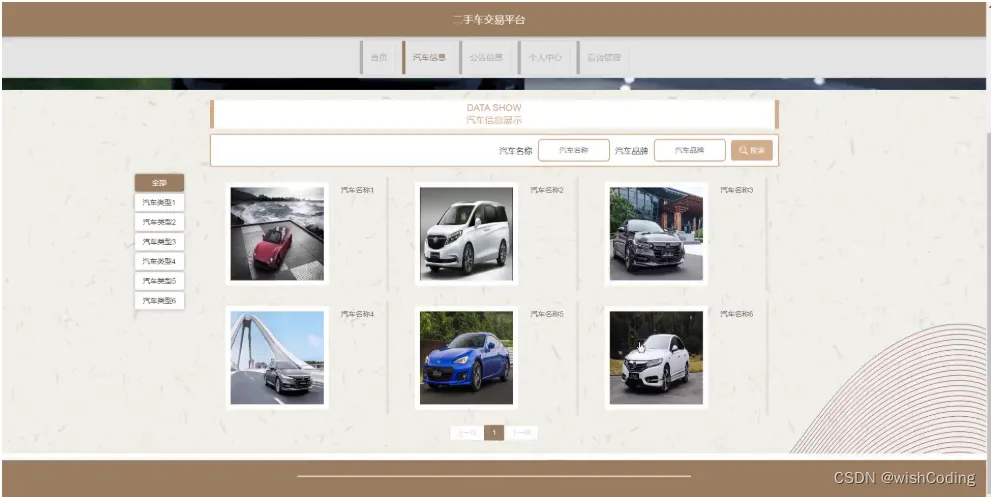Pick the 汽车类型5 category
The width and height of the screenshot is (991, 497).
tap(159, 281)
